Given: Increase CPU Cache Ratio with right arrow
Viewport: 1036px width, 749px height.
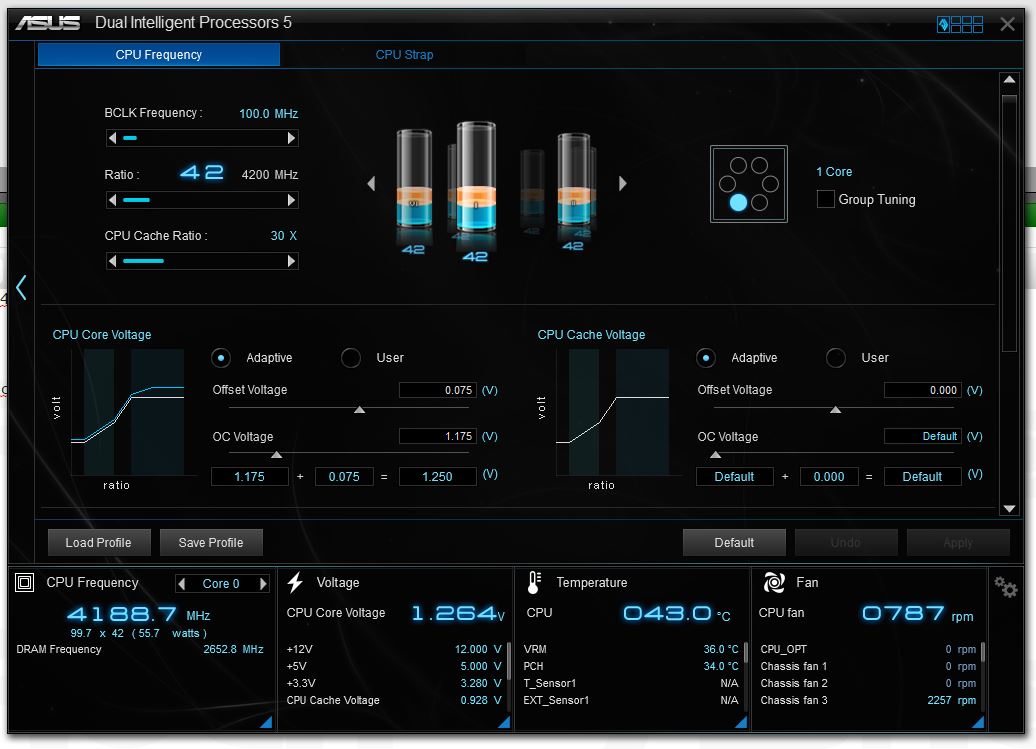Looking at the screenshot, I should tap(291, 261).
